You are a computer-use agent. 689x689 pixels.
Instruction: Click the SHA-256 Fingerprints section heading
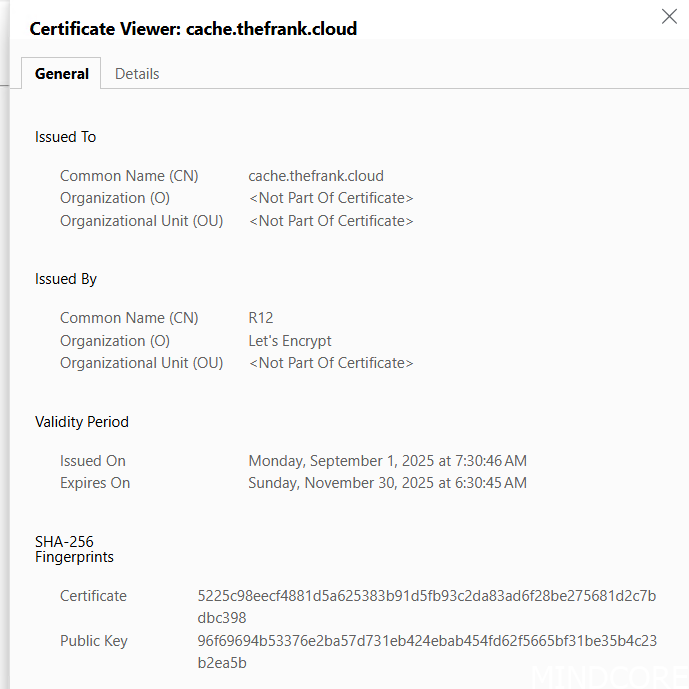(x=74, y=549)
